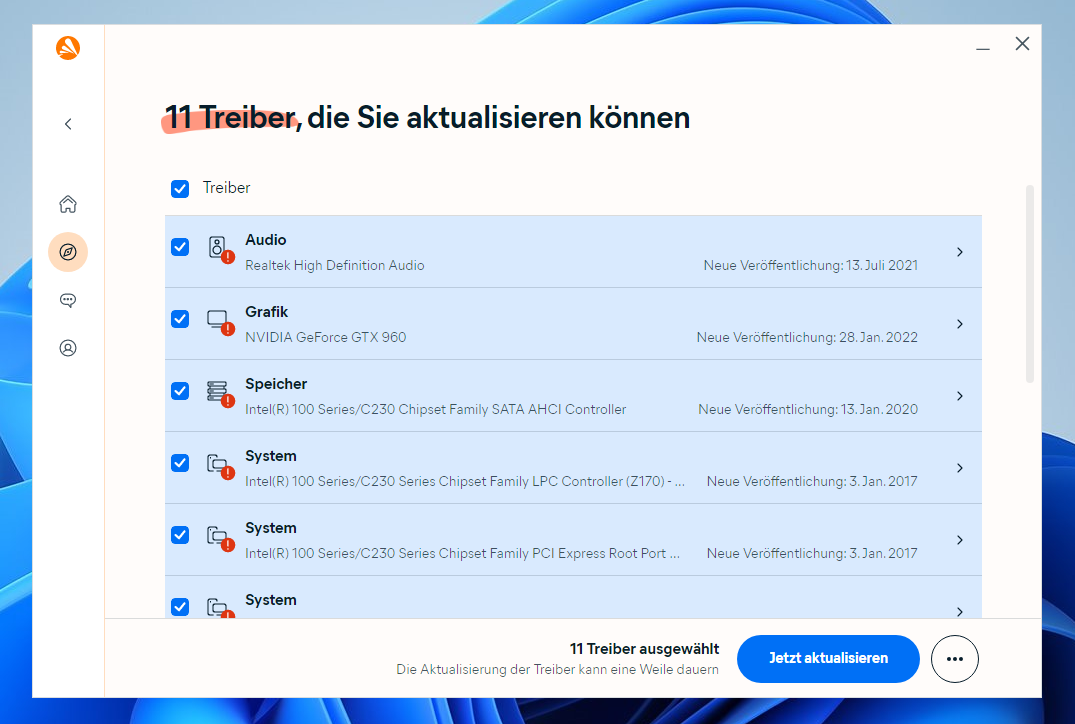Click the Avast orange logo icon
The image size is (1075, 724).
point(68,48)
